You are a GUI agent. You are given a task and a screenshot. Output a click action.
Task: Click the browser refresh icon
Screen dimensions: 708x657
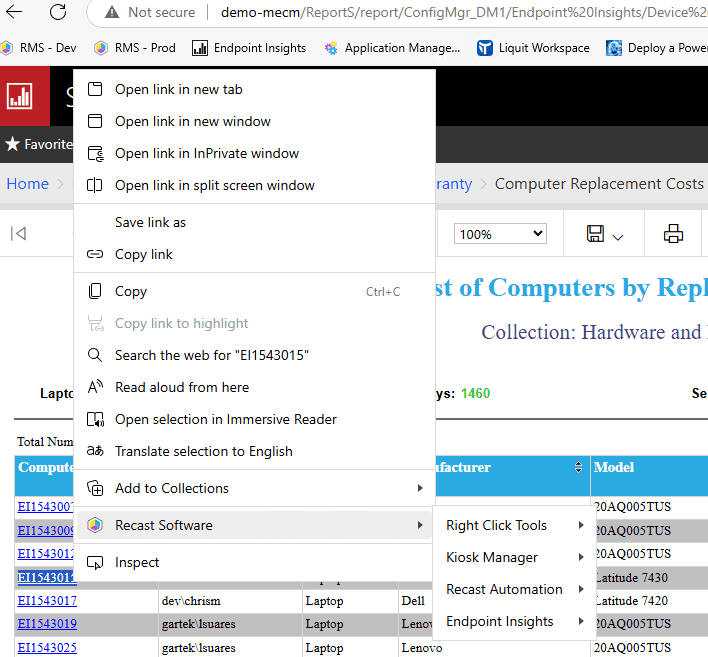(58, 12)
